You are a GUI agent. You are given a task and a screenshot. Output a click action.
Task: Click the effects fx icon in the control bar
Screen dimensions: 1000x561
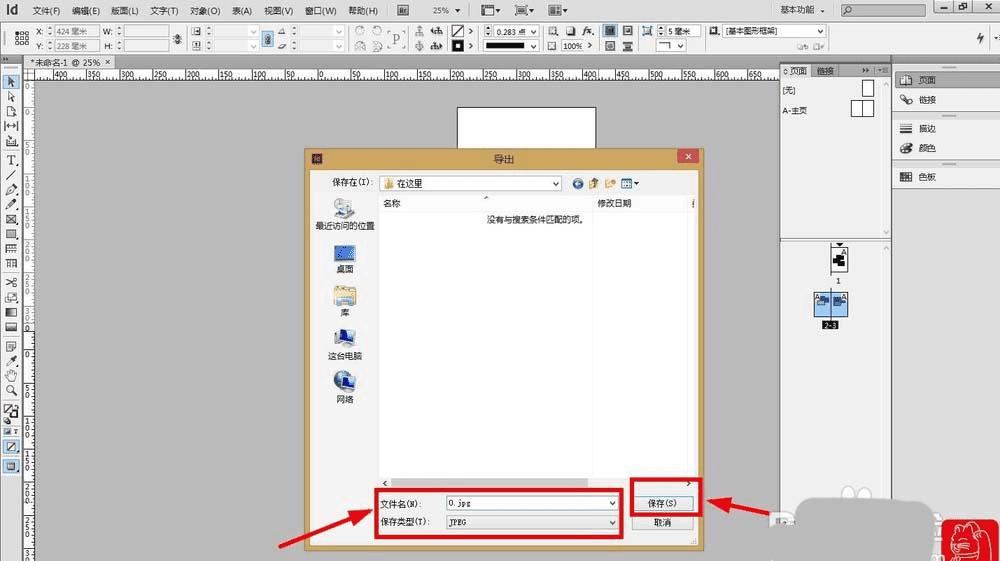pos(587,31)
